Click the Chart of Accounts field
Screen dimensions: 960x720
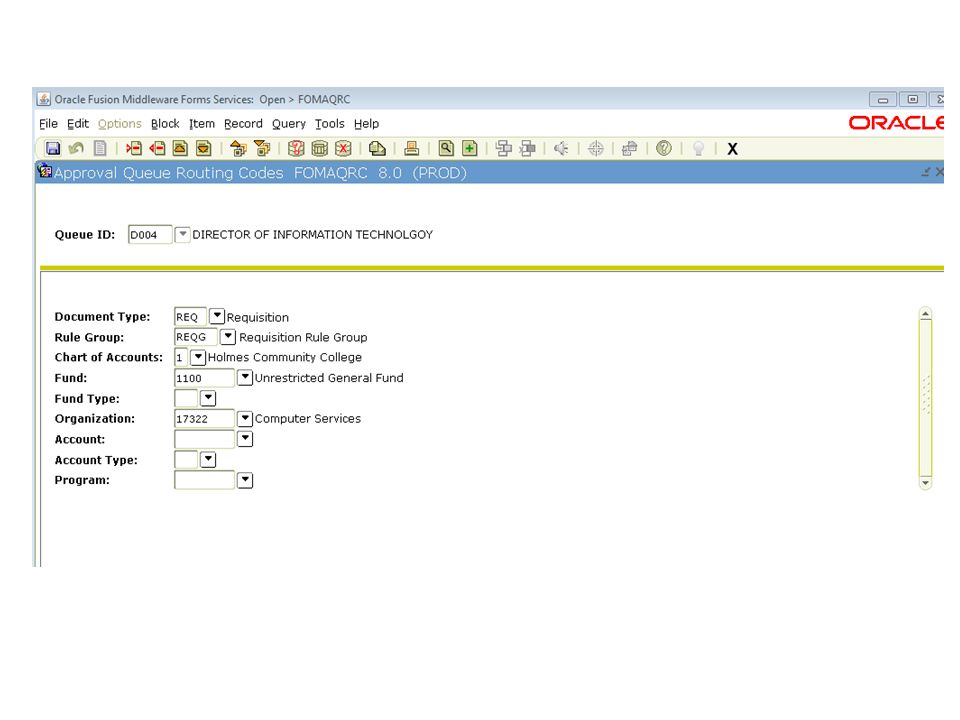[181, 357]
